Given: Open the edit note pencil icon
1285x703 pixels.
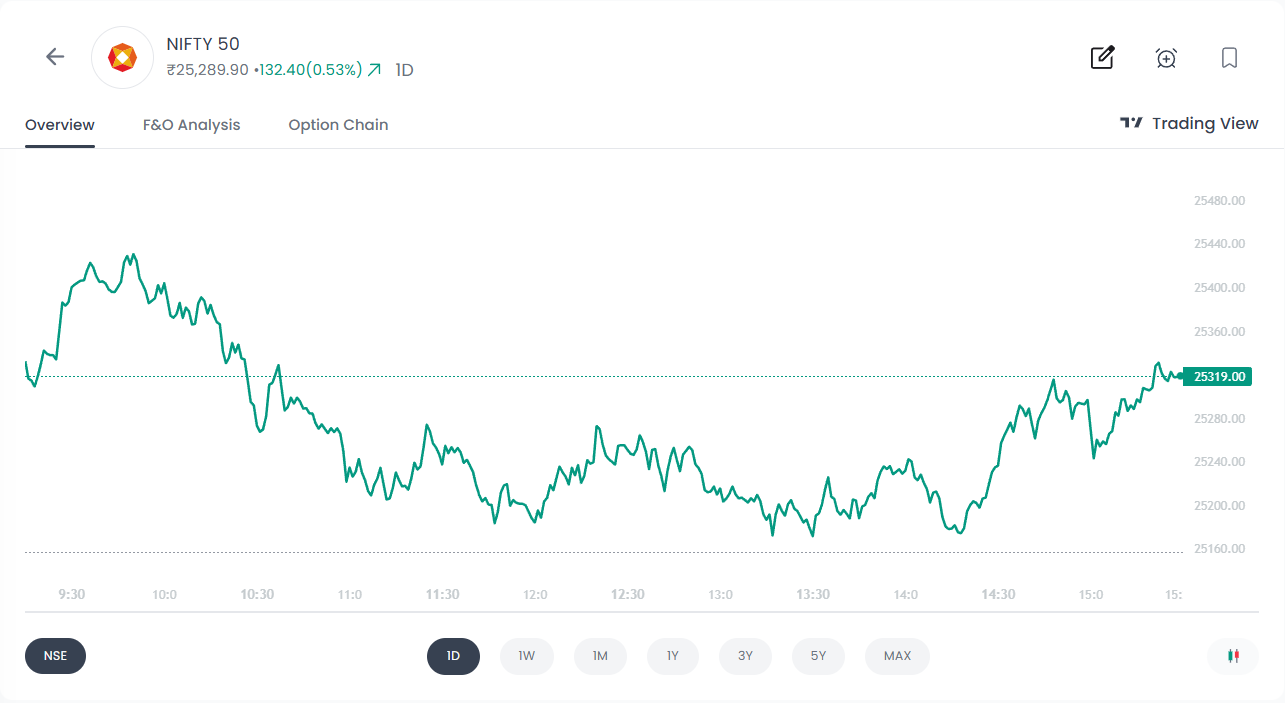Looking at the screenshot, I should (1102, 57).
